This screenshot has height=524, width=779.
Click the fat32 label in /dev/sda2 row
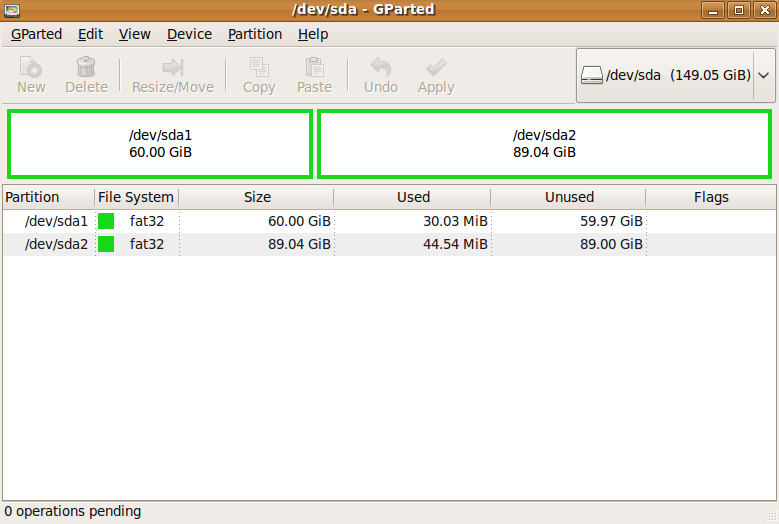(x=147, y=244)
